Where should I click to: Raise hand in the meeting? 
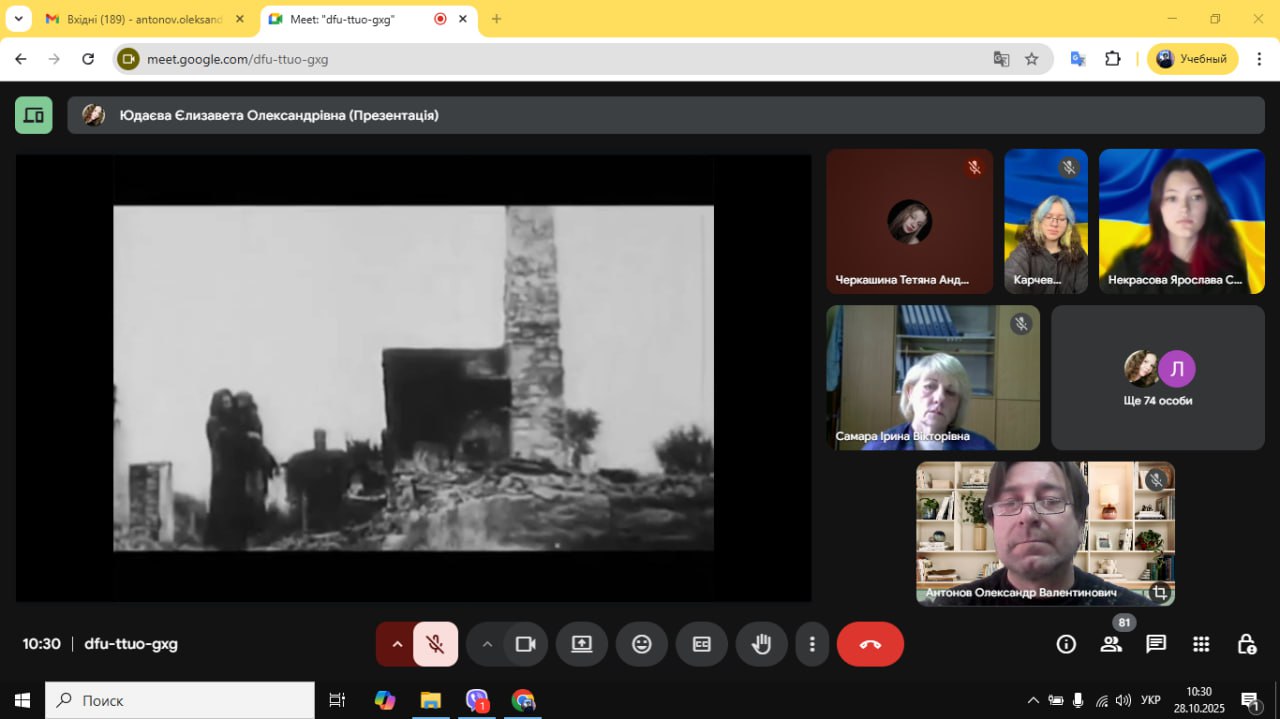click(x=761, y=644)
